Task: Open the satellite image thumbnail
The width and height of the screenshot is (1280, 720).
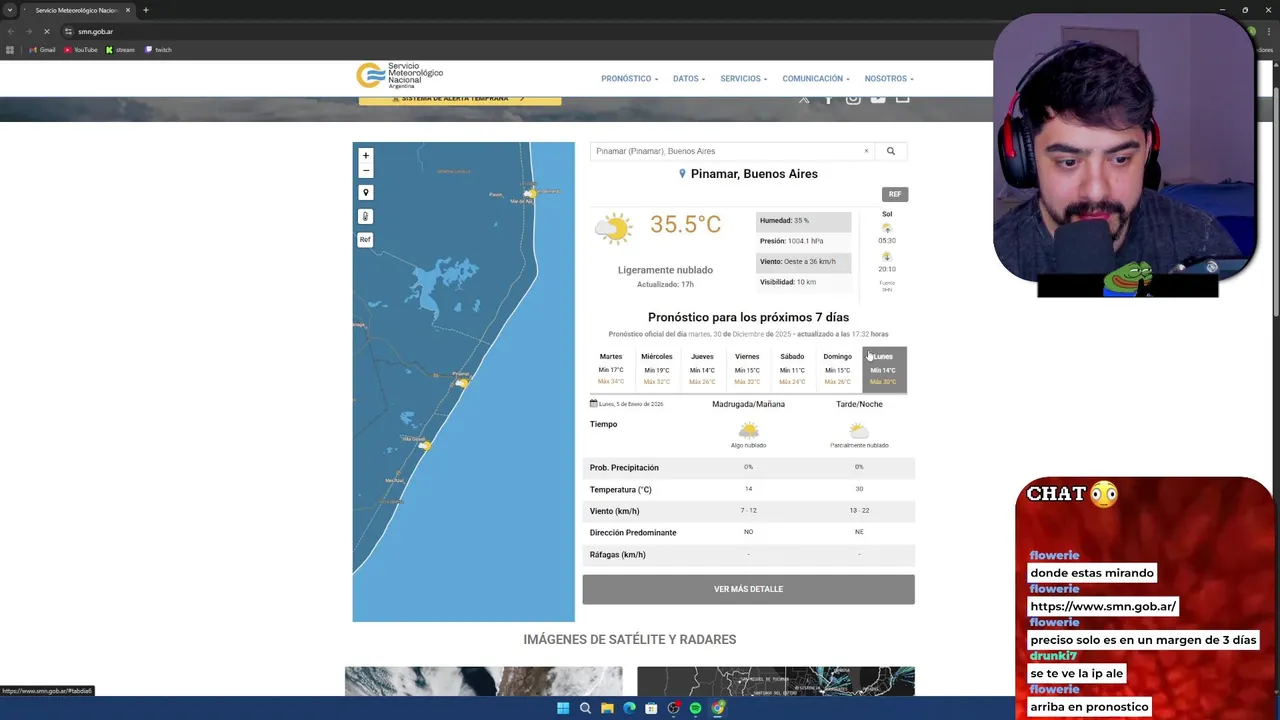Action: pyautogui.click(x=484, y=681)
